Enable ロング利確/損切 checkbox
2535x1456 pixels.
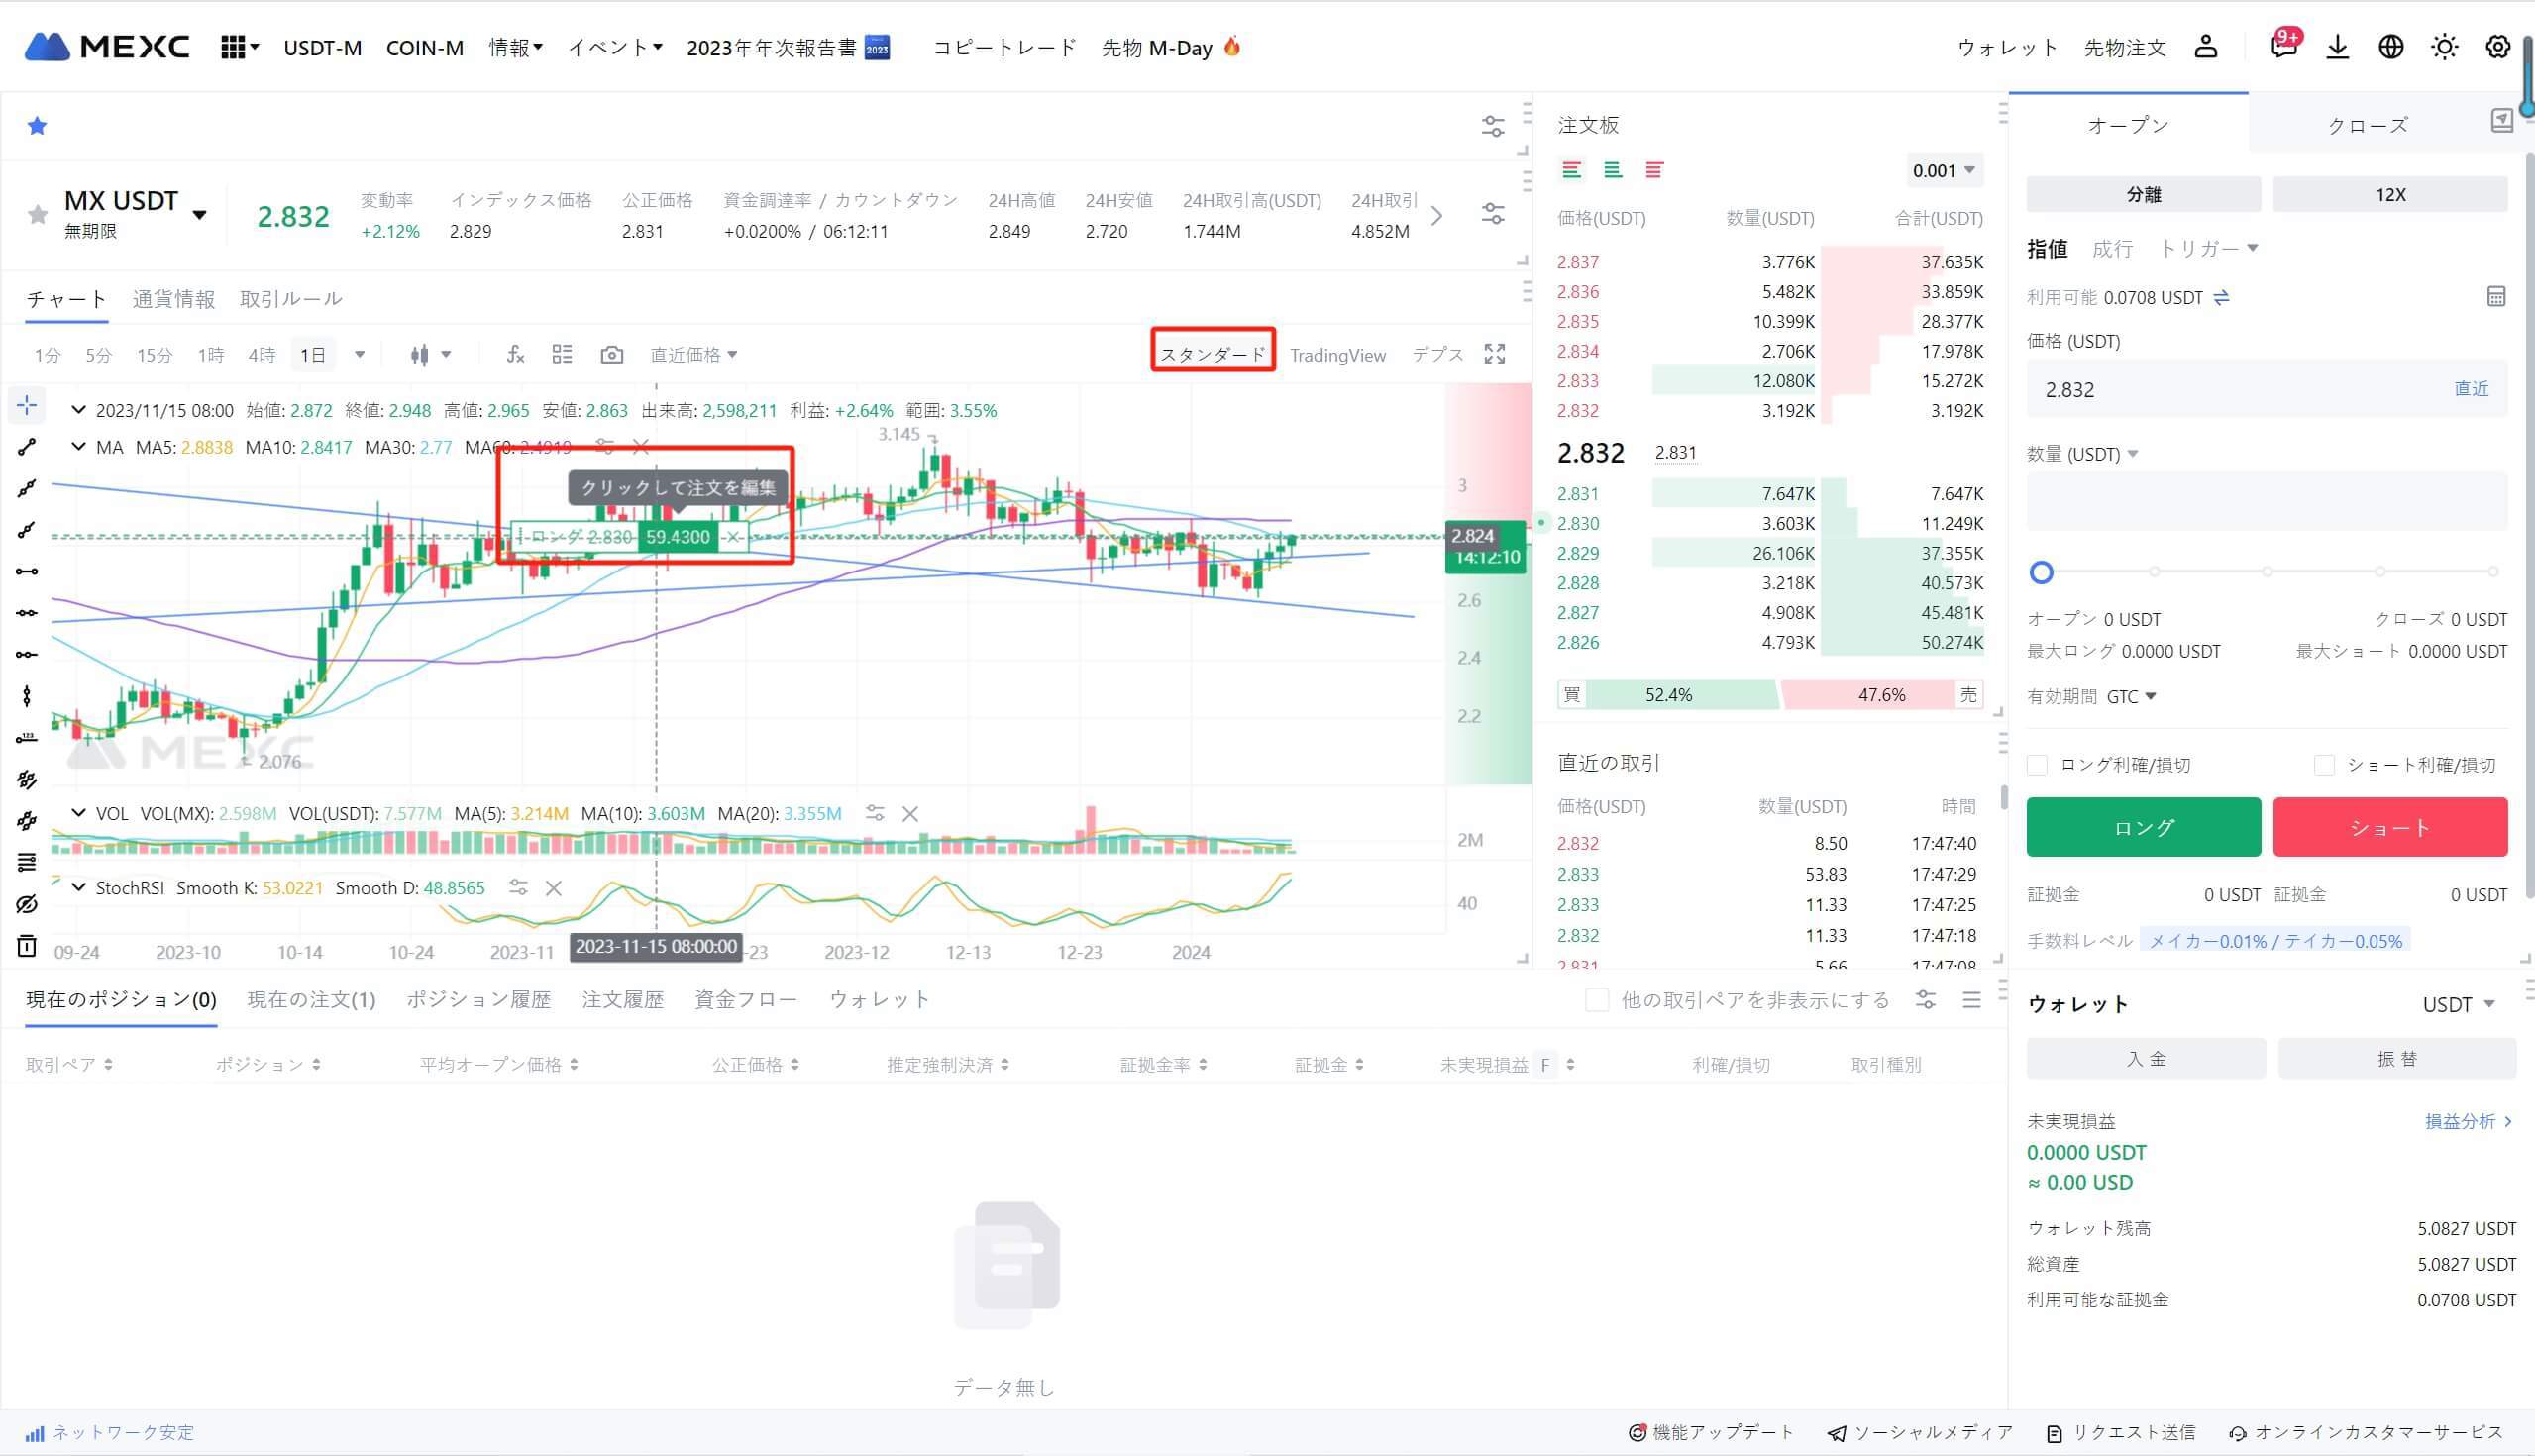coord(2036,764)
